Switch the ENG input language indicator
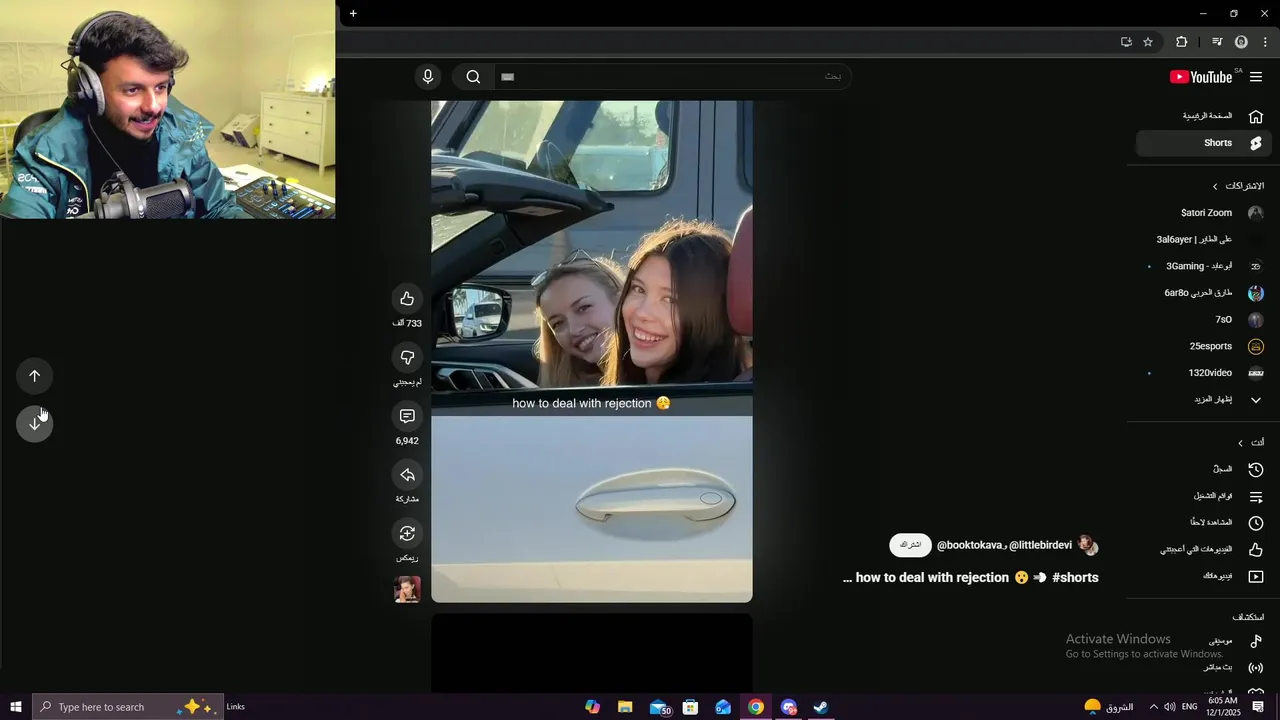 [1189, 707]
